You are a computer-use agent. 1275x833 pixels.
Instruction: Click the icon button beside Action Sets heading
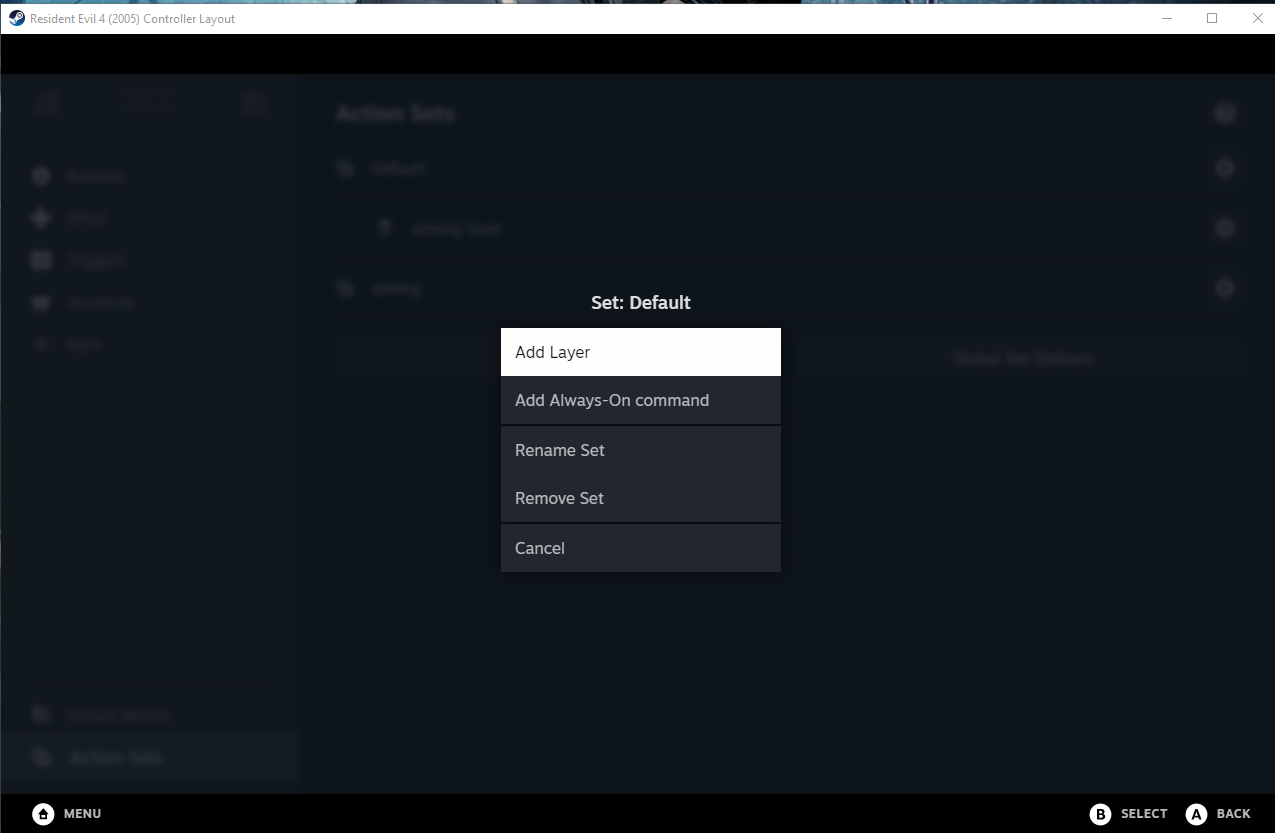(1225, 113)
